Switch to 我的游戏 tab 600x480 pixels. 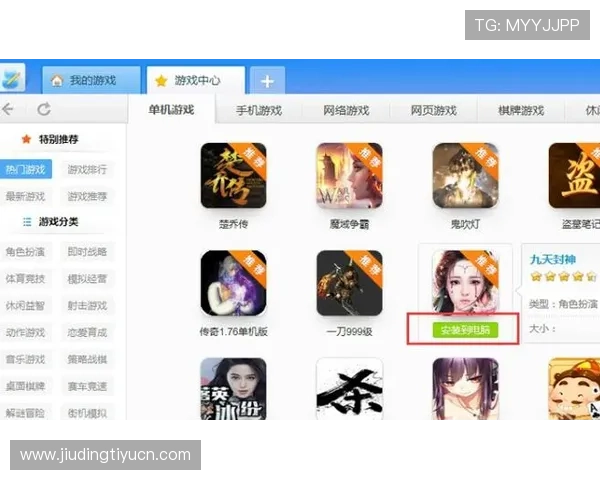click(x=91, y=80)
